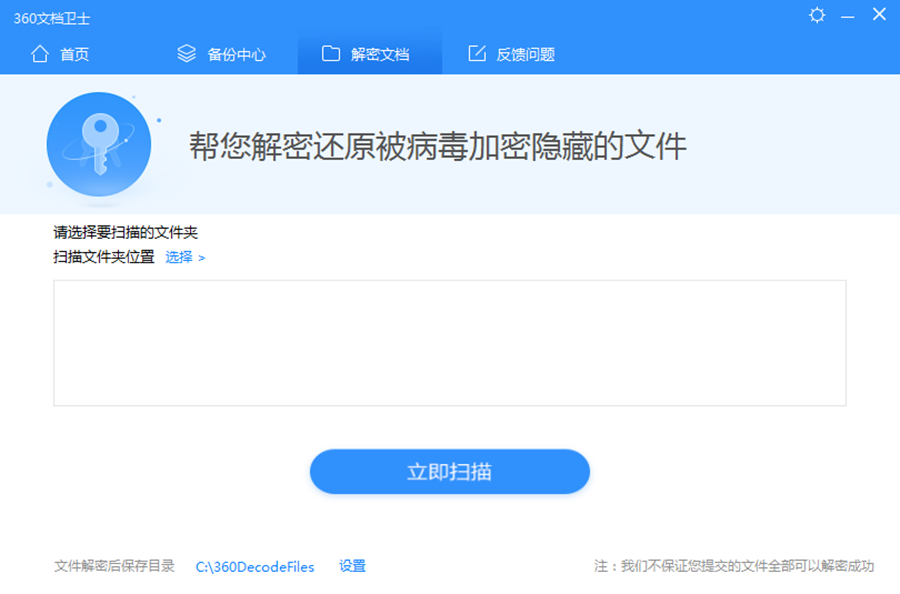900x594 pixels.
Task: Open the 反馈问题 feedback tab
Action: [511, 54]
